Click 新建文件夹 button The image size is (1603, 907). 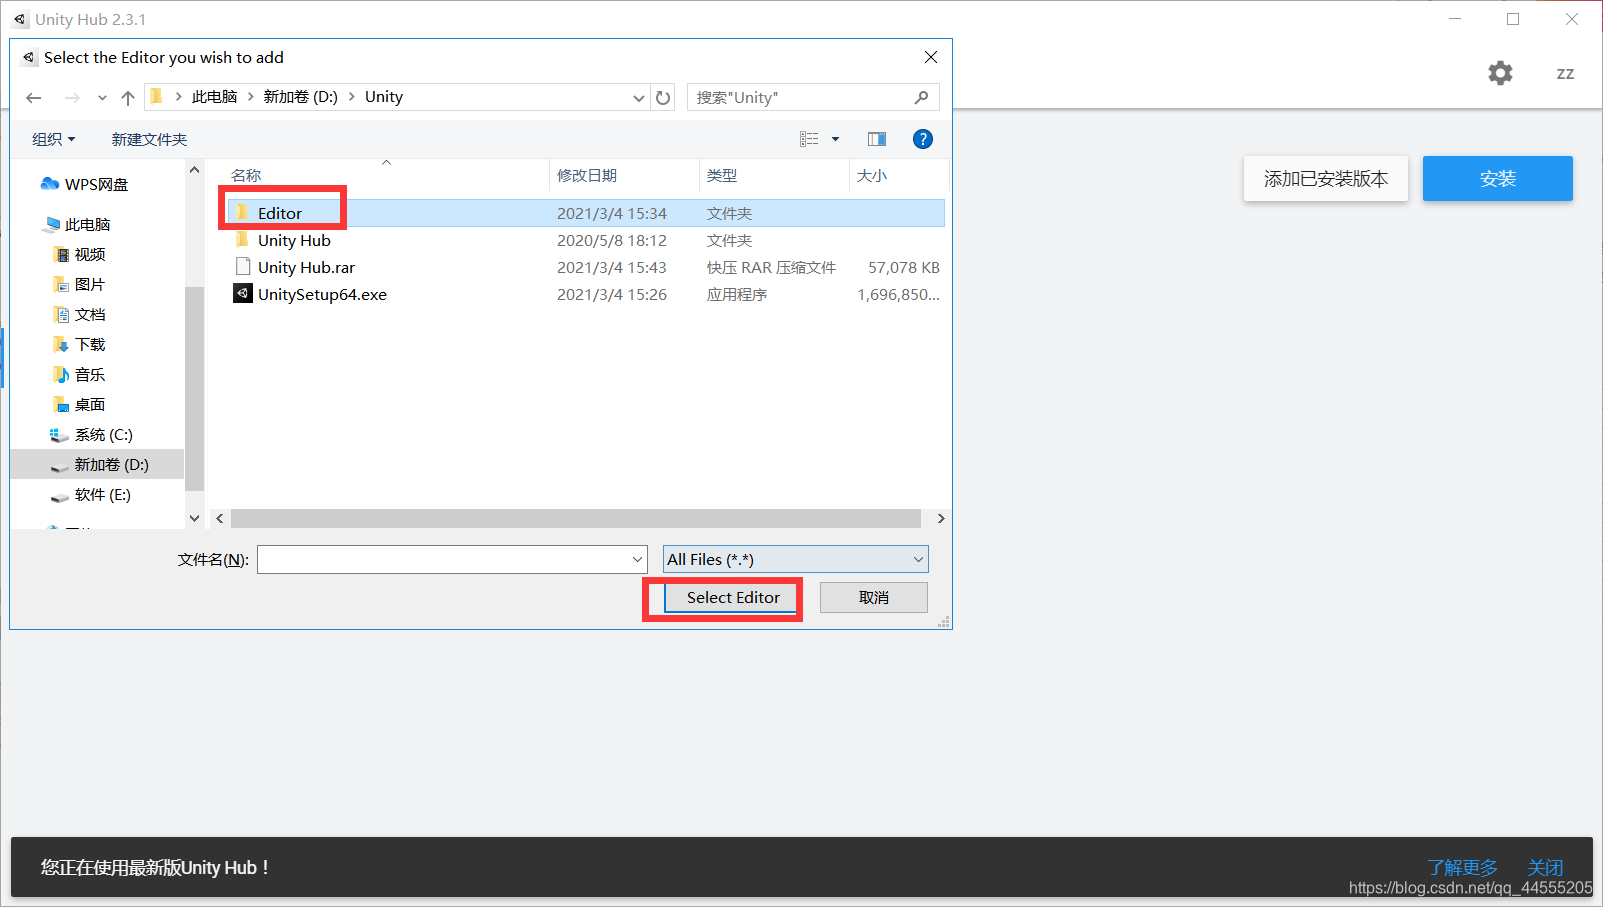click(149, 139)
